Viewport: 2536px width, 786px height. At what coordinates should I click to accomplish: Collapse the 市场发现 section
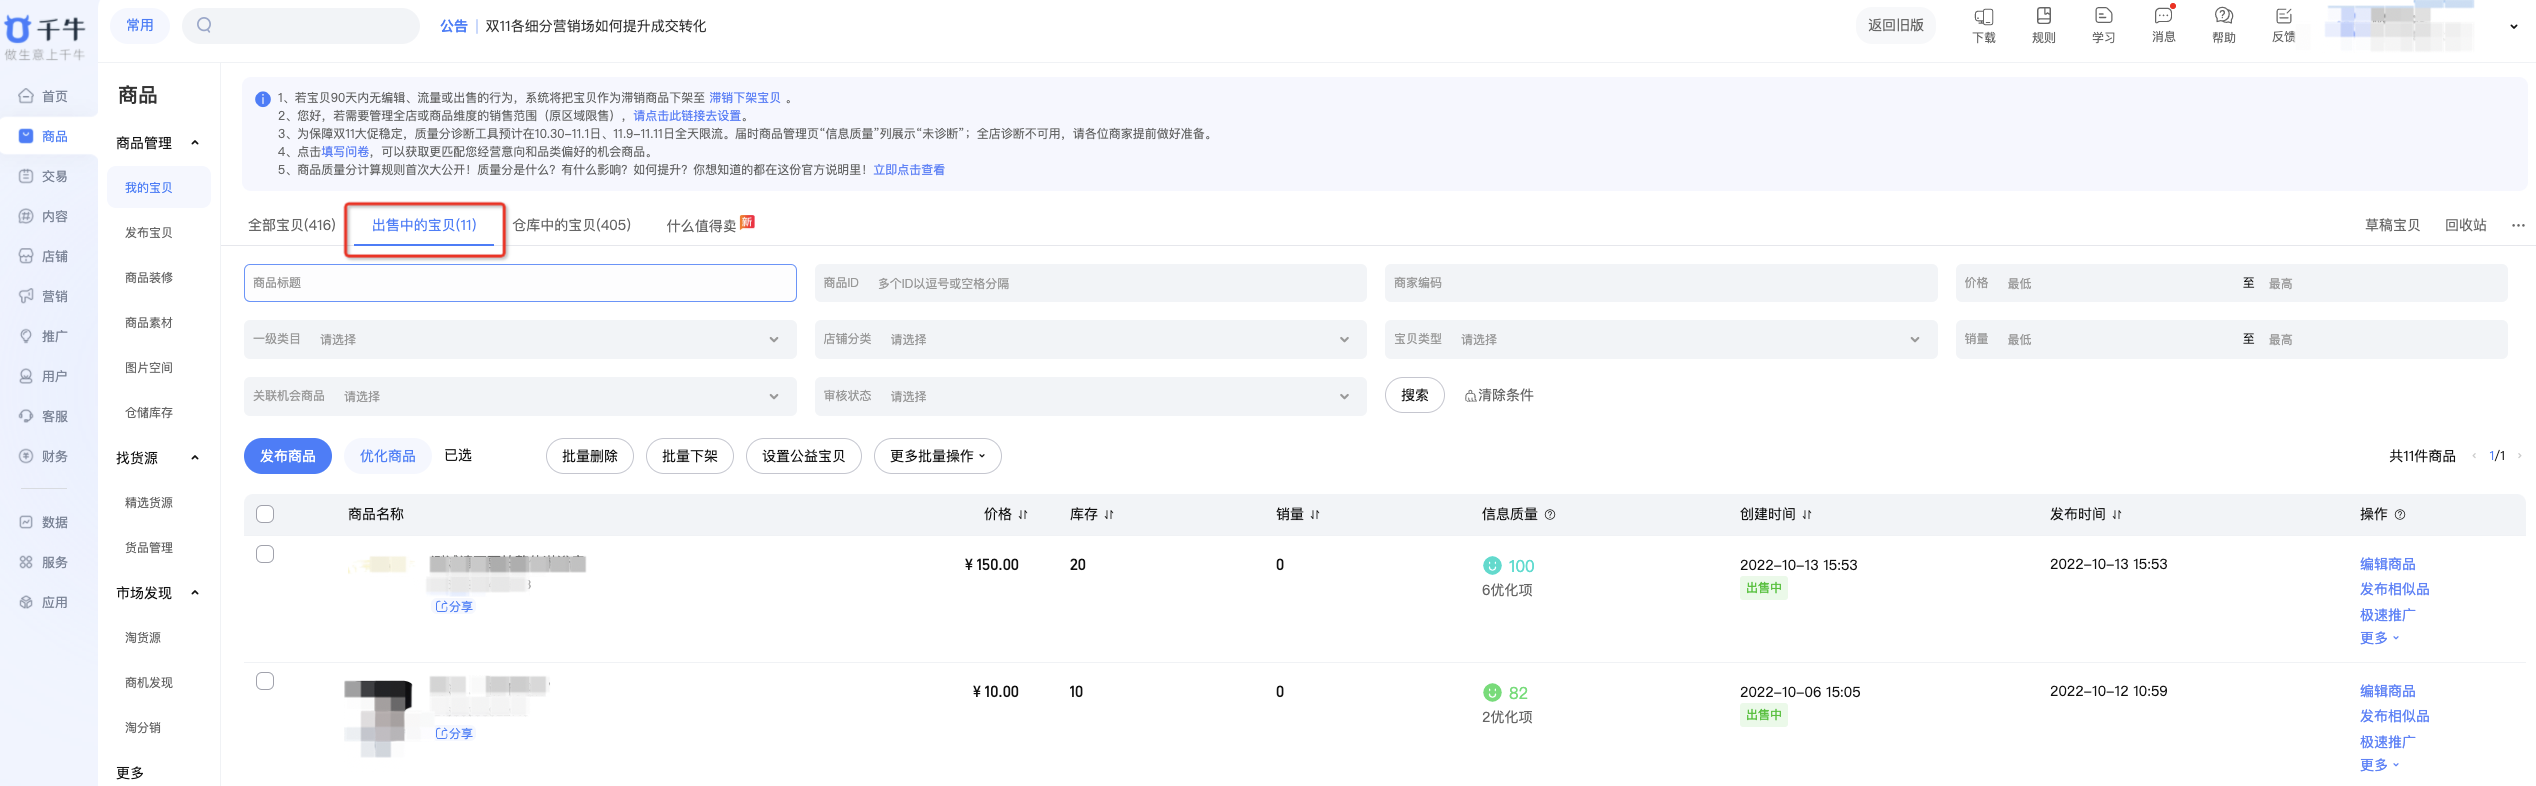click(195, 593)
